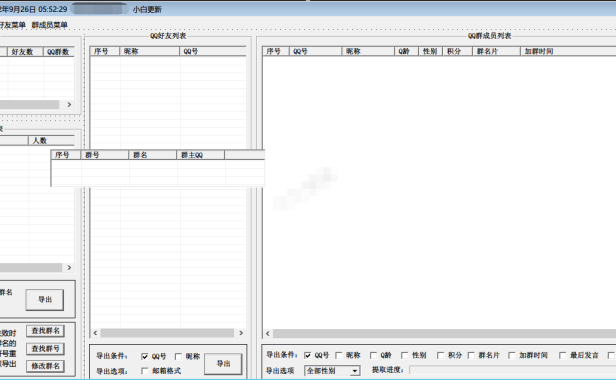
Task: Click the 导出 button in friend list export panel
Action: 223,364
